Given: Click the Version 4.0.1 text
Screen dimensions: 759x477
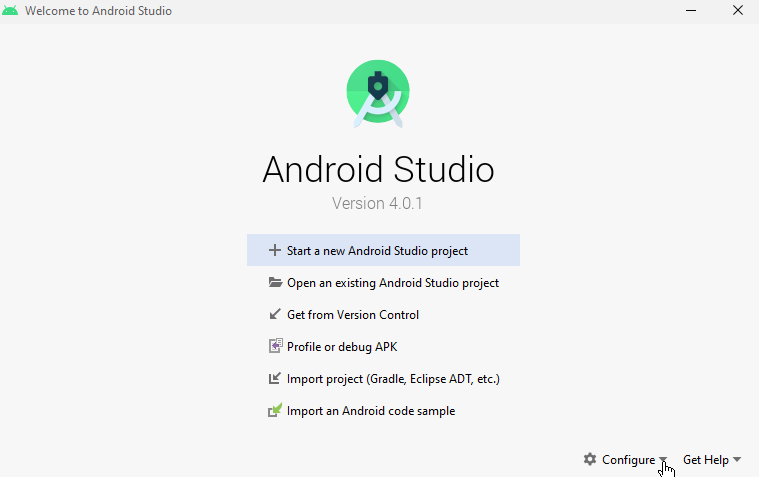Looking at the screenshot, I should (x=377, y=203).
